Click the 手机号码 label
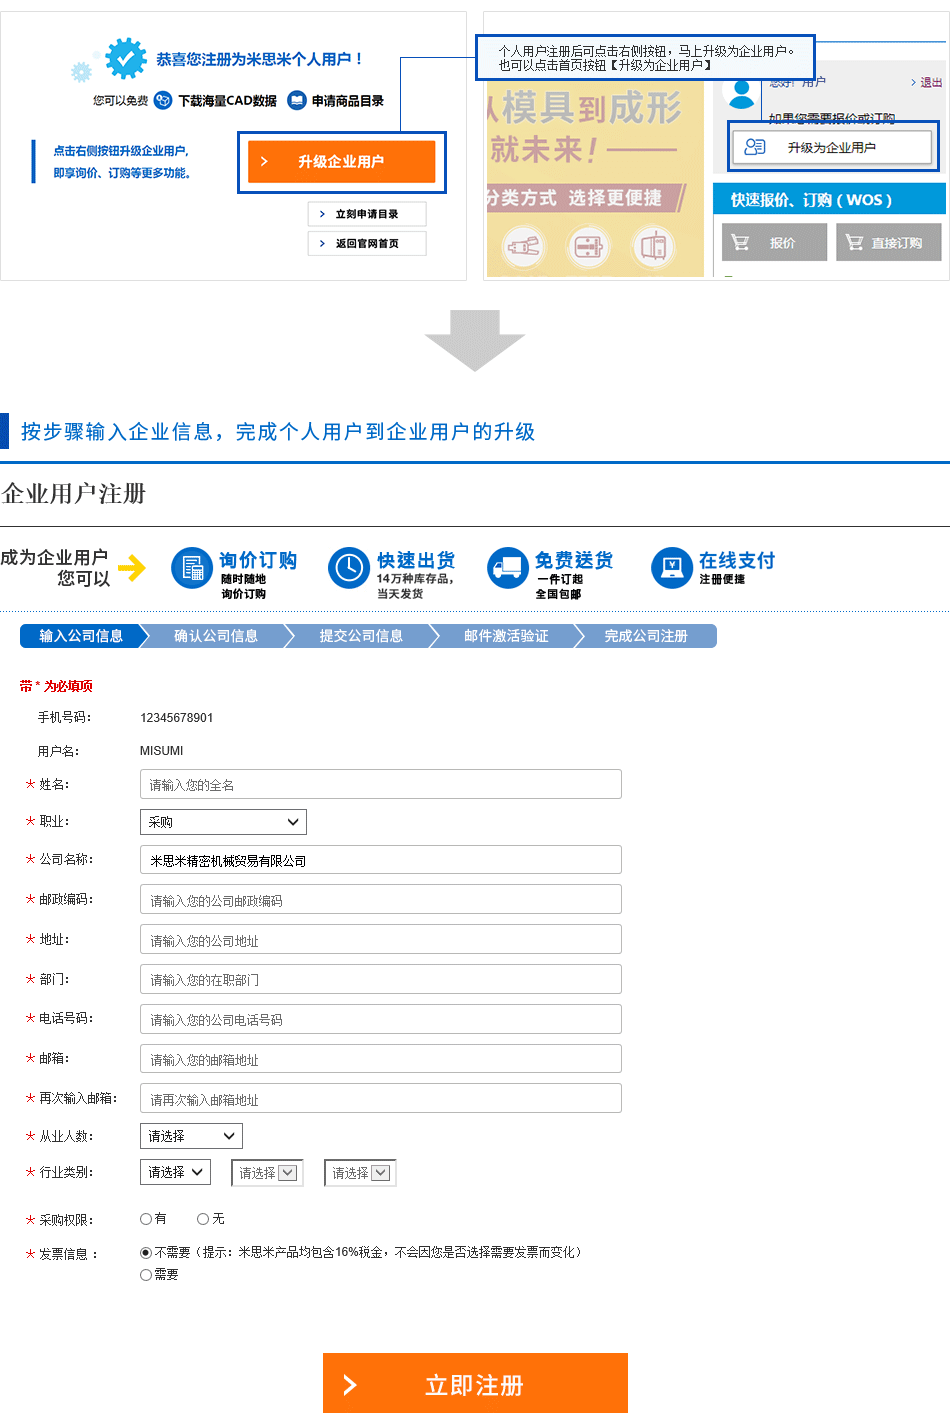 tap(65, 717)
